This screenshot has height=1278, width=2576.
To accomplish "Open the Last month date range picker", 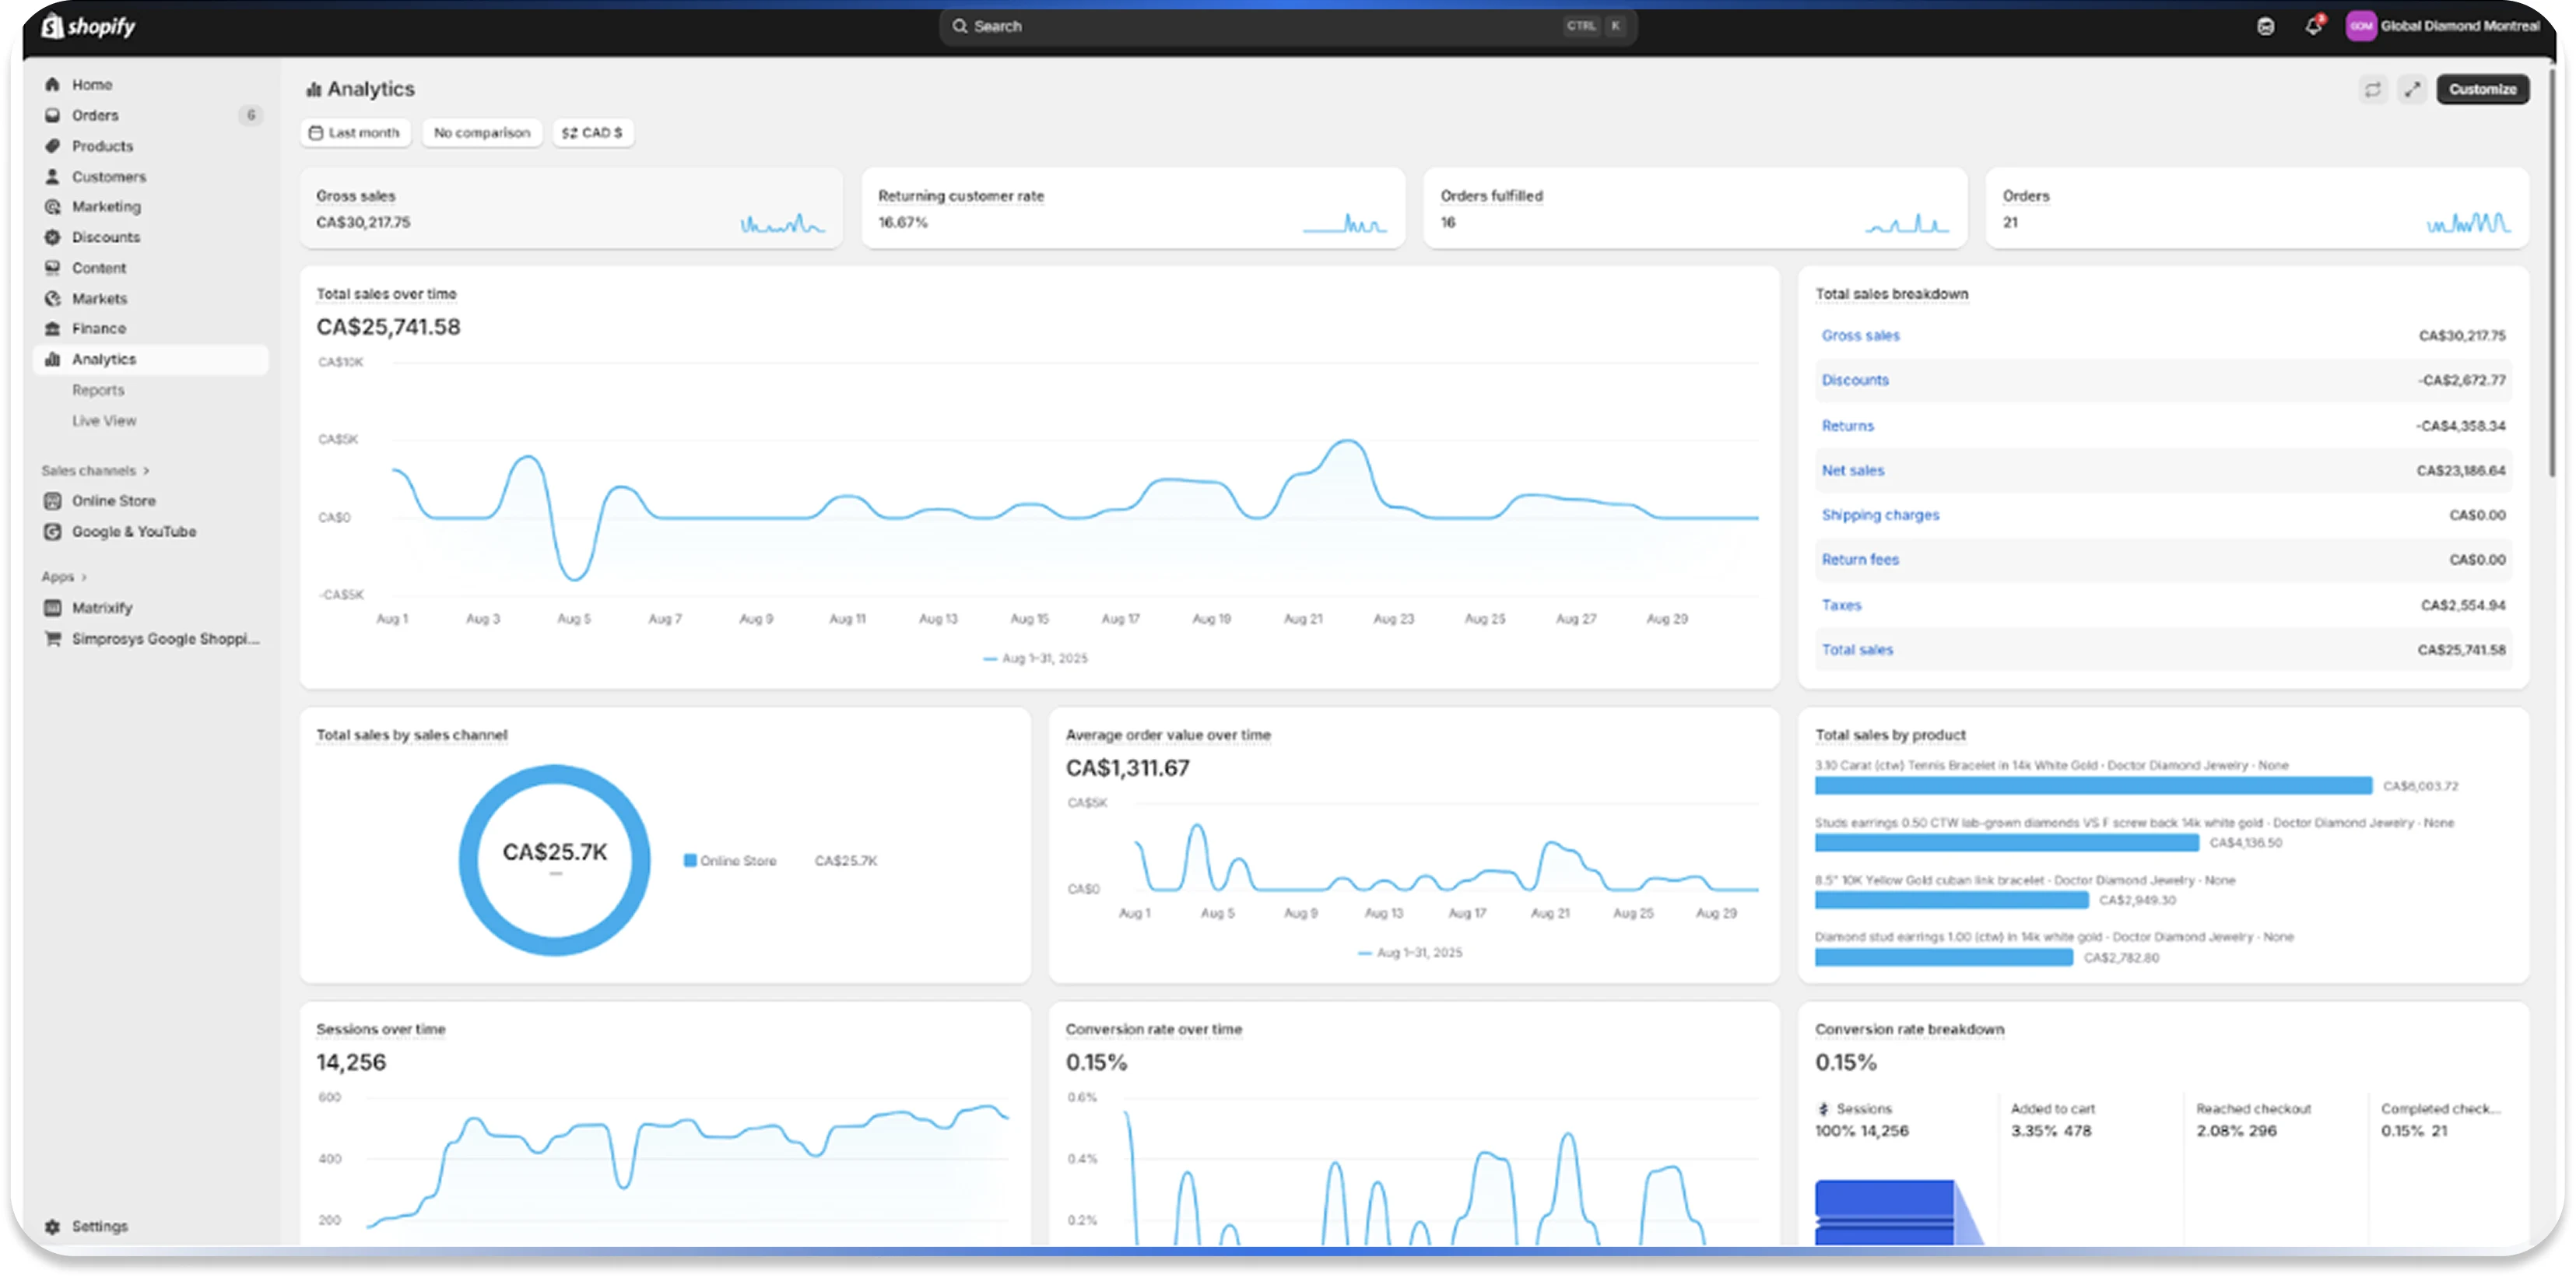I will coord(355,132).
